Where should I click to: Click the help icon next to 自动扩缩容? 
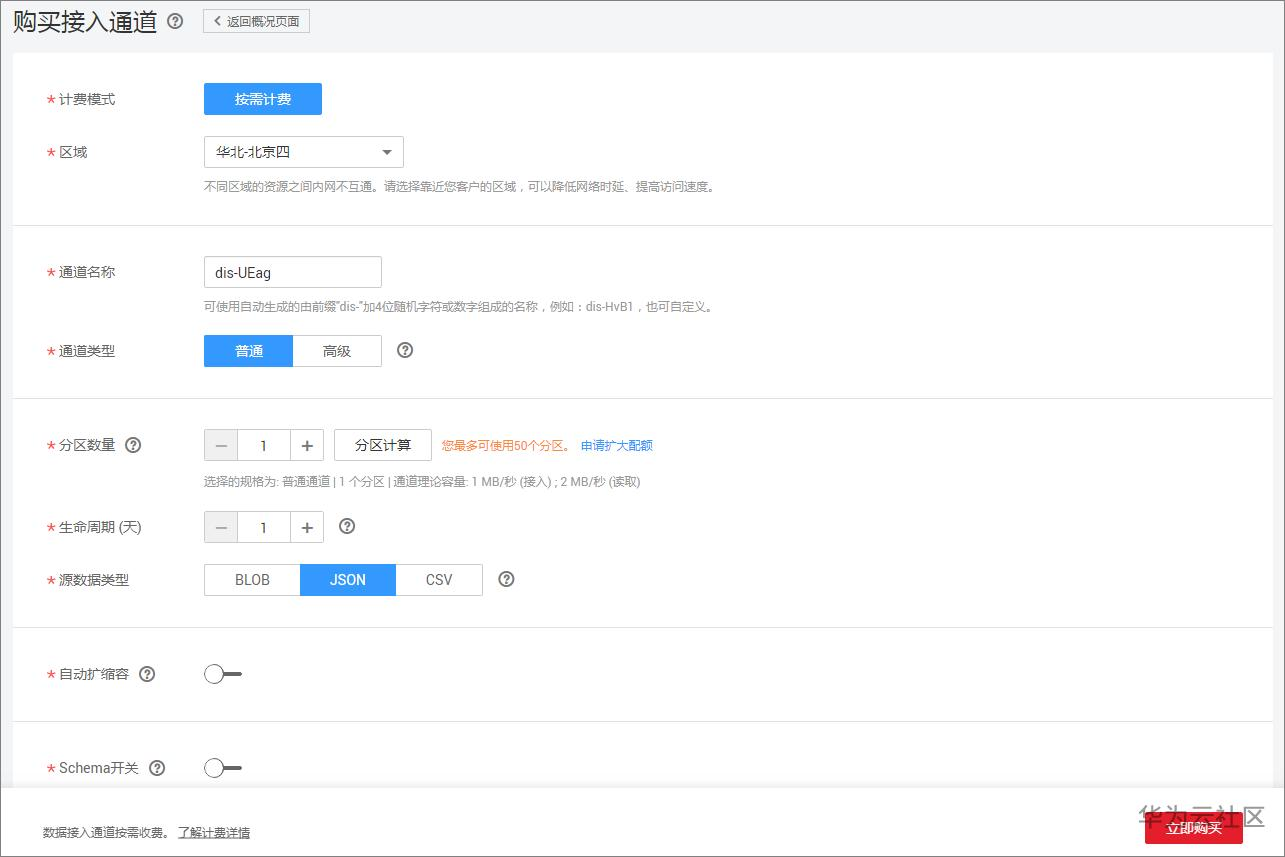coord(147,674)
